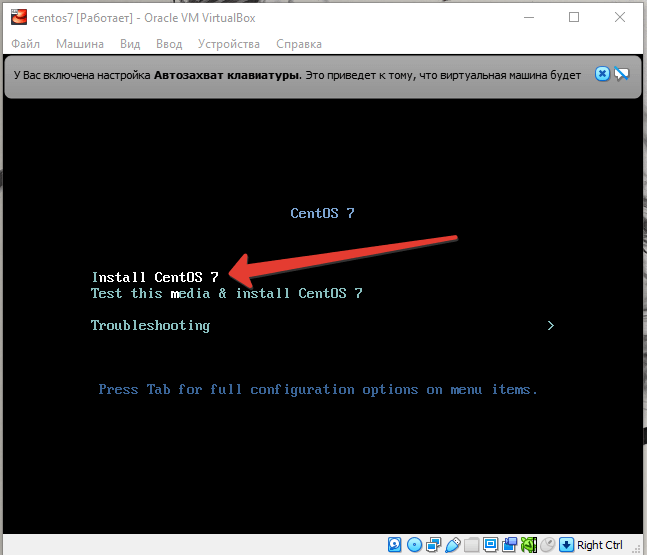Dismiss the keyboard auto-capture notification
The image size is (647, 555).
point(602,74)
